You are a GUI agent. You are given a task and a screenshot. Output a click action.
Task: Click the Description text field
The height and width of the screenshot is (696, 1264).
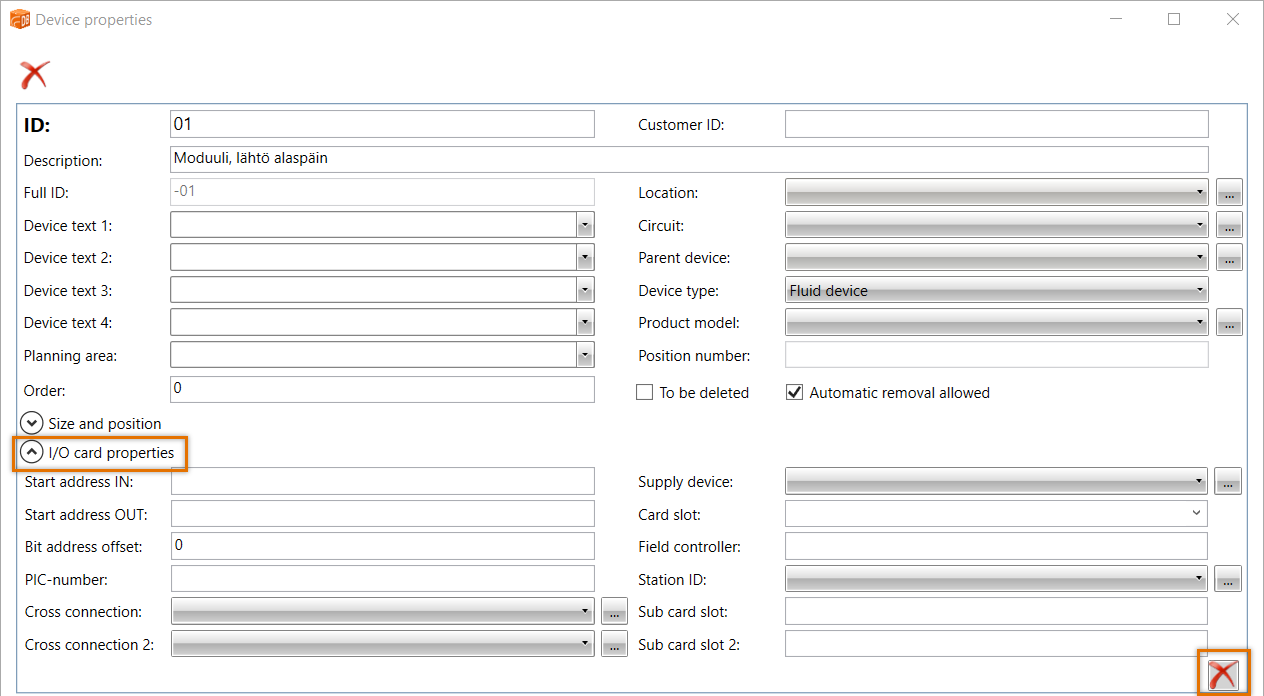pyautogui.click(x=688, y=159)
